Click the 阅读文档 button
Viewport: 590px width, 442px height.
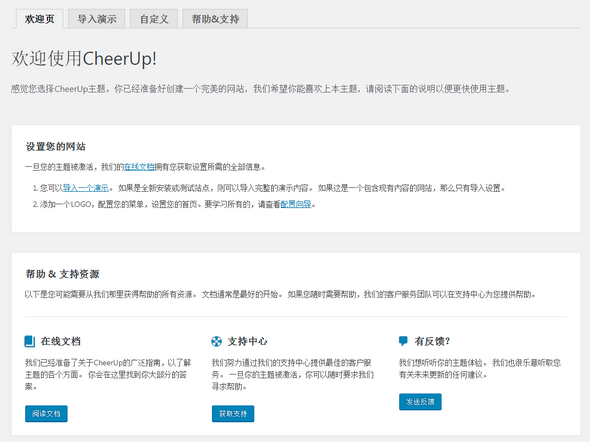(x=46, y=414)
